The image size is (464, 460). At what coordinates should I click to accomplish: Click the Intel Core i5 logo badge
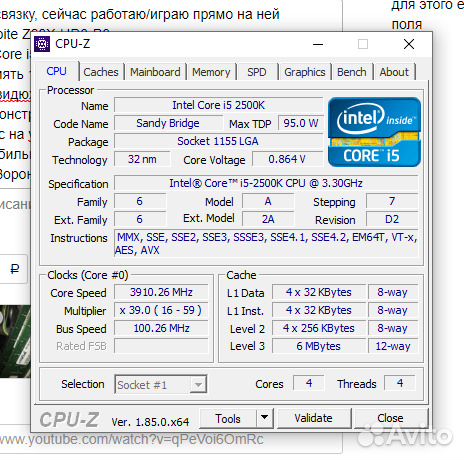pos(374,132)
